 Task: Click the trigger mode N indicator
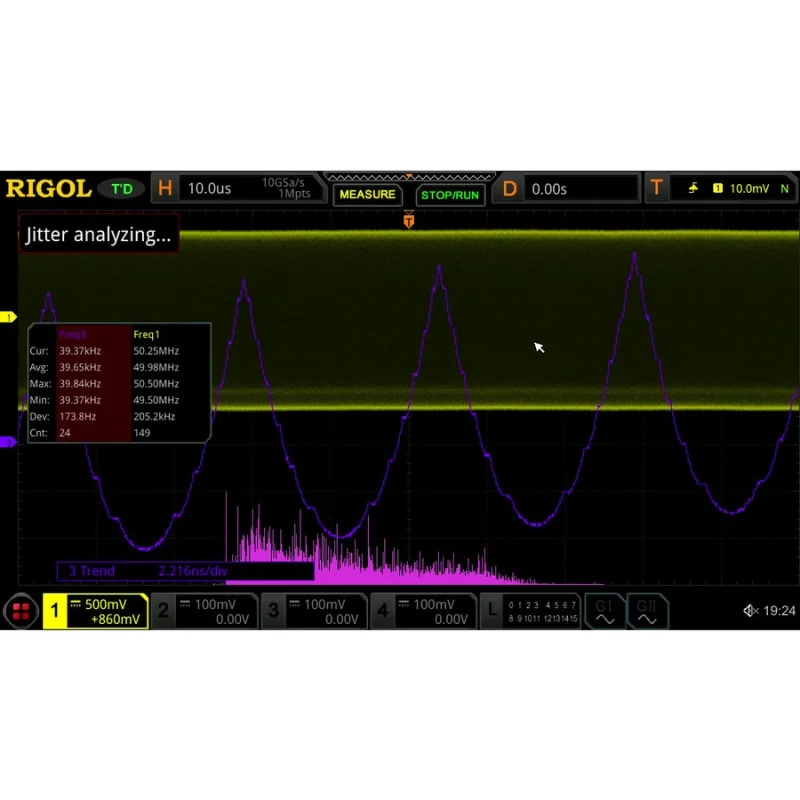tap(784, 189)
